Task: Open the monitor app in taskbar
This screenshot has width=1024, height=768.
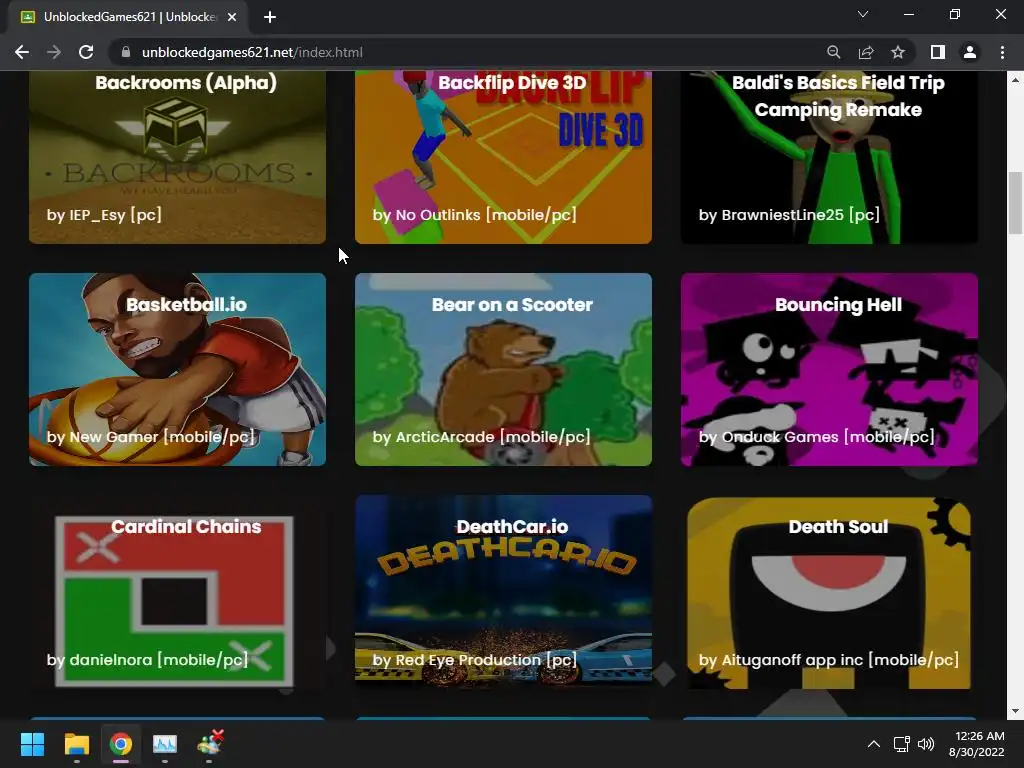Action: coord(165,744)
